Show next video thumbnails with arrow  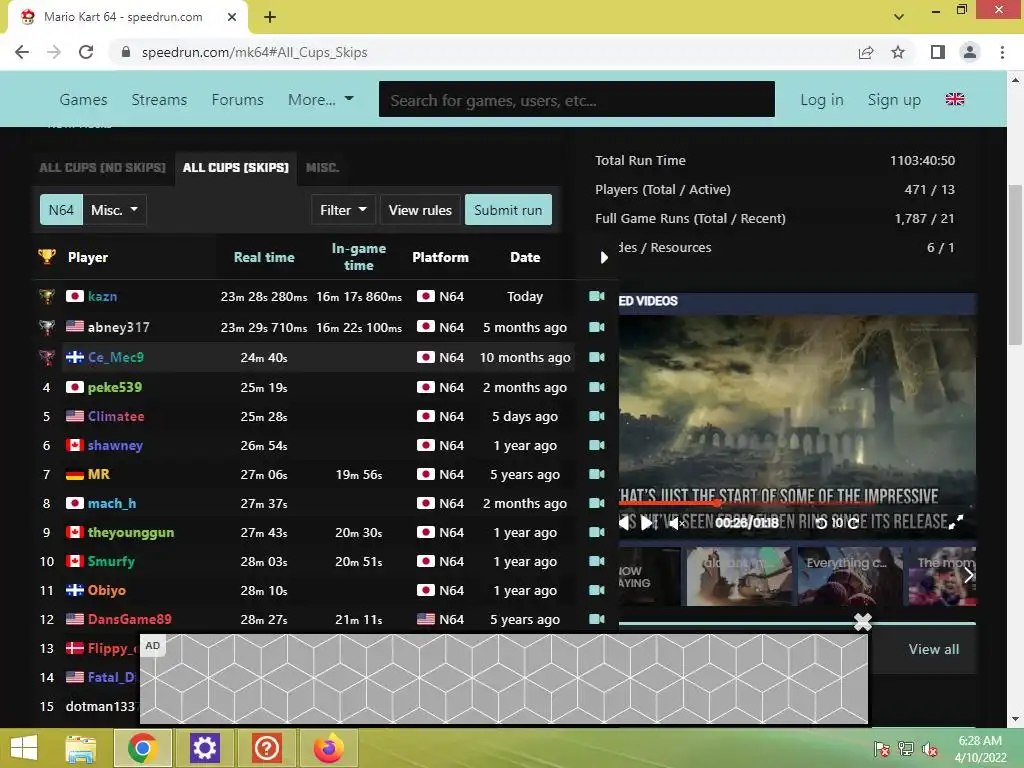coord(968,575)
